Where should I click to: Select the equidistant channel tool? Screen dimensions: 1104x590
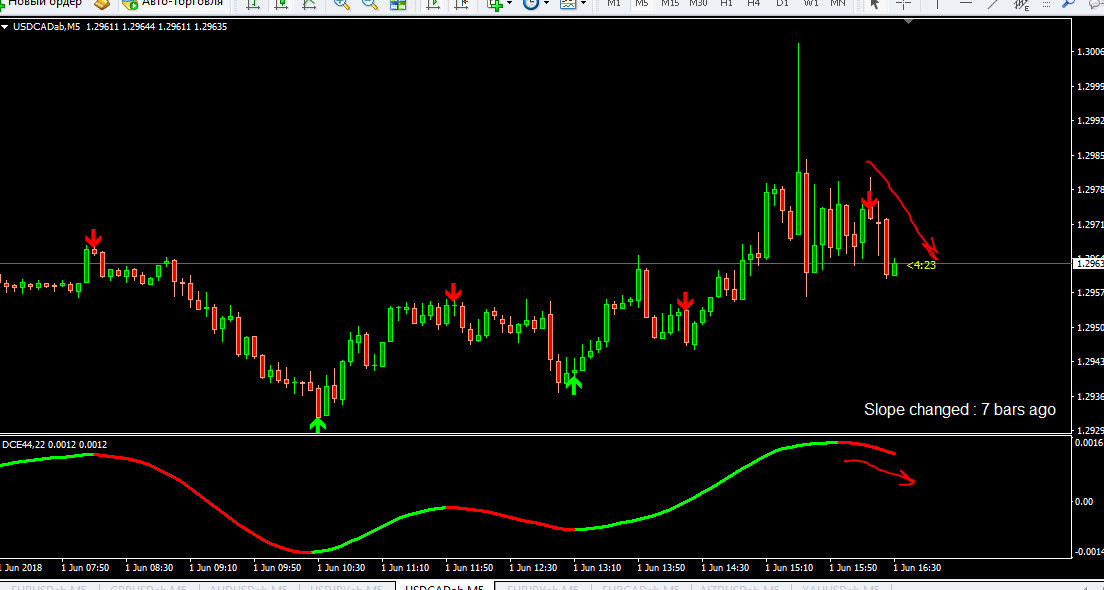(x=1022, y=4)
